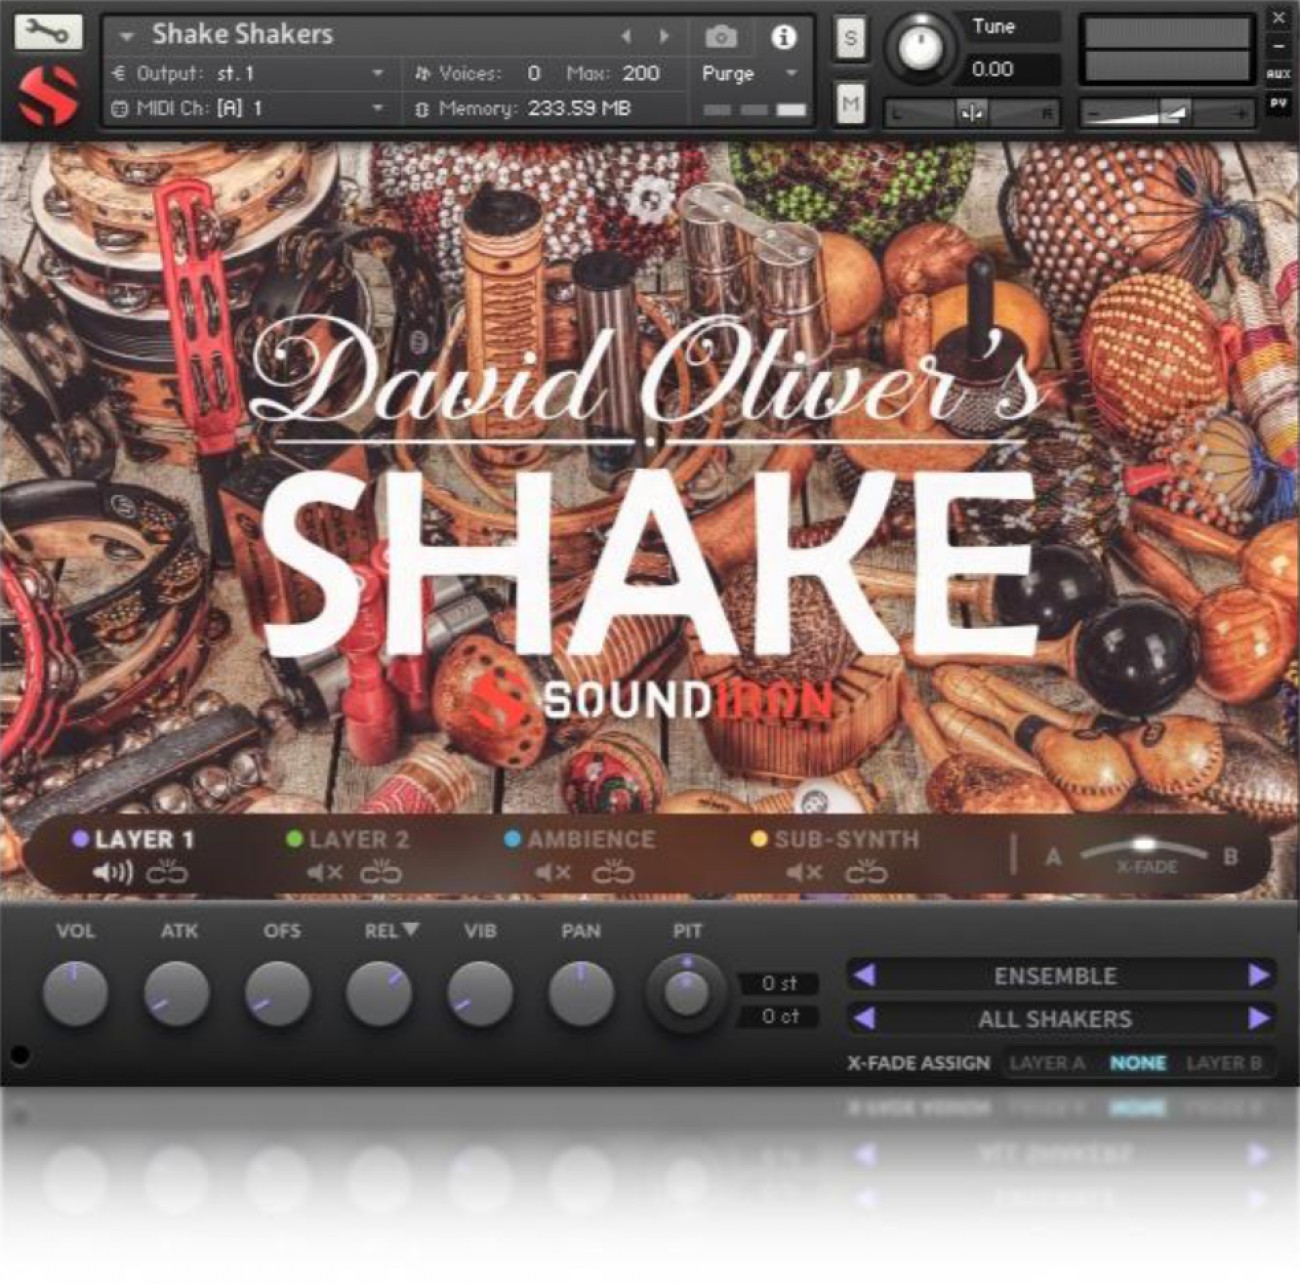Click the Ambience link chain icon
The height and width of the screenshot is (1284, 1300).
coord(613,874)
